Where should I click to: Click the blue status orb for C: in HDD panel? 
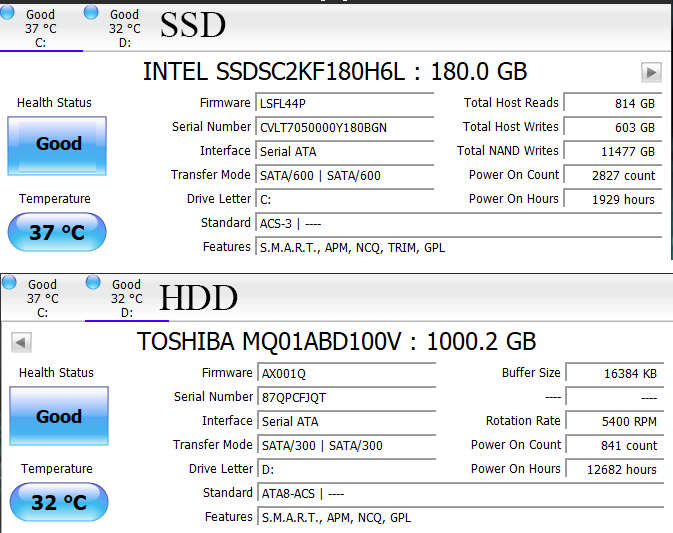click(x=9, y=282)
